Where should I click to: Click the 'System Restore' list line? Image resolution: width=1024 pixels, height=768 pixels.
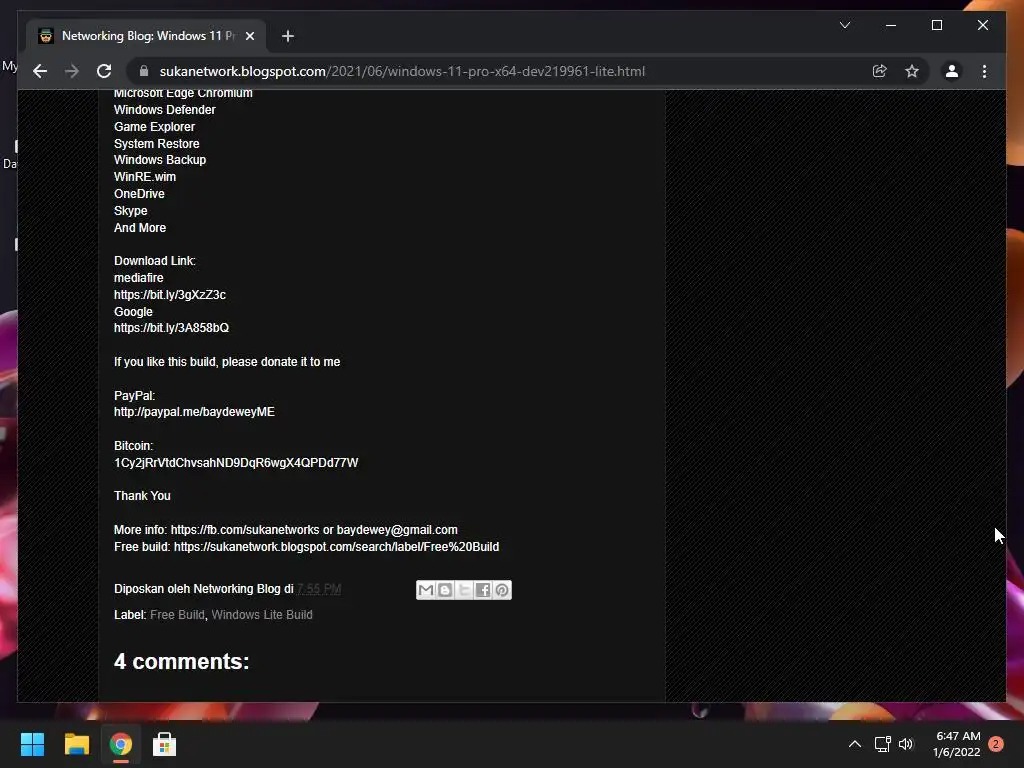(x=157, y=144)
